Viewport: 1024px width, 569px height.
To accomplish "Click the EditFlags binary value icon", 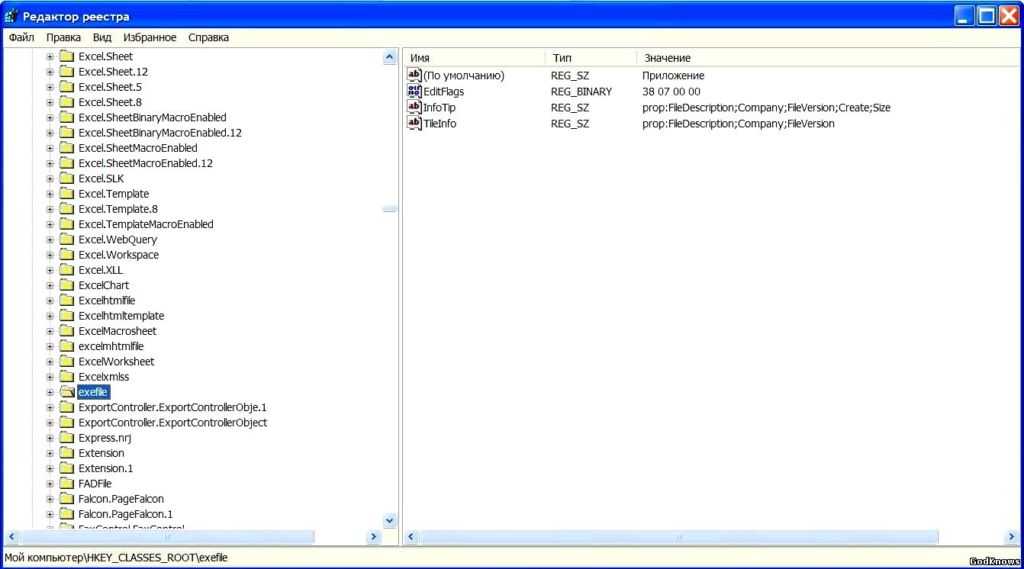I will (415, 91).
